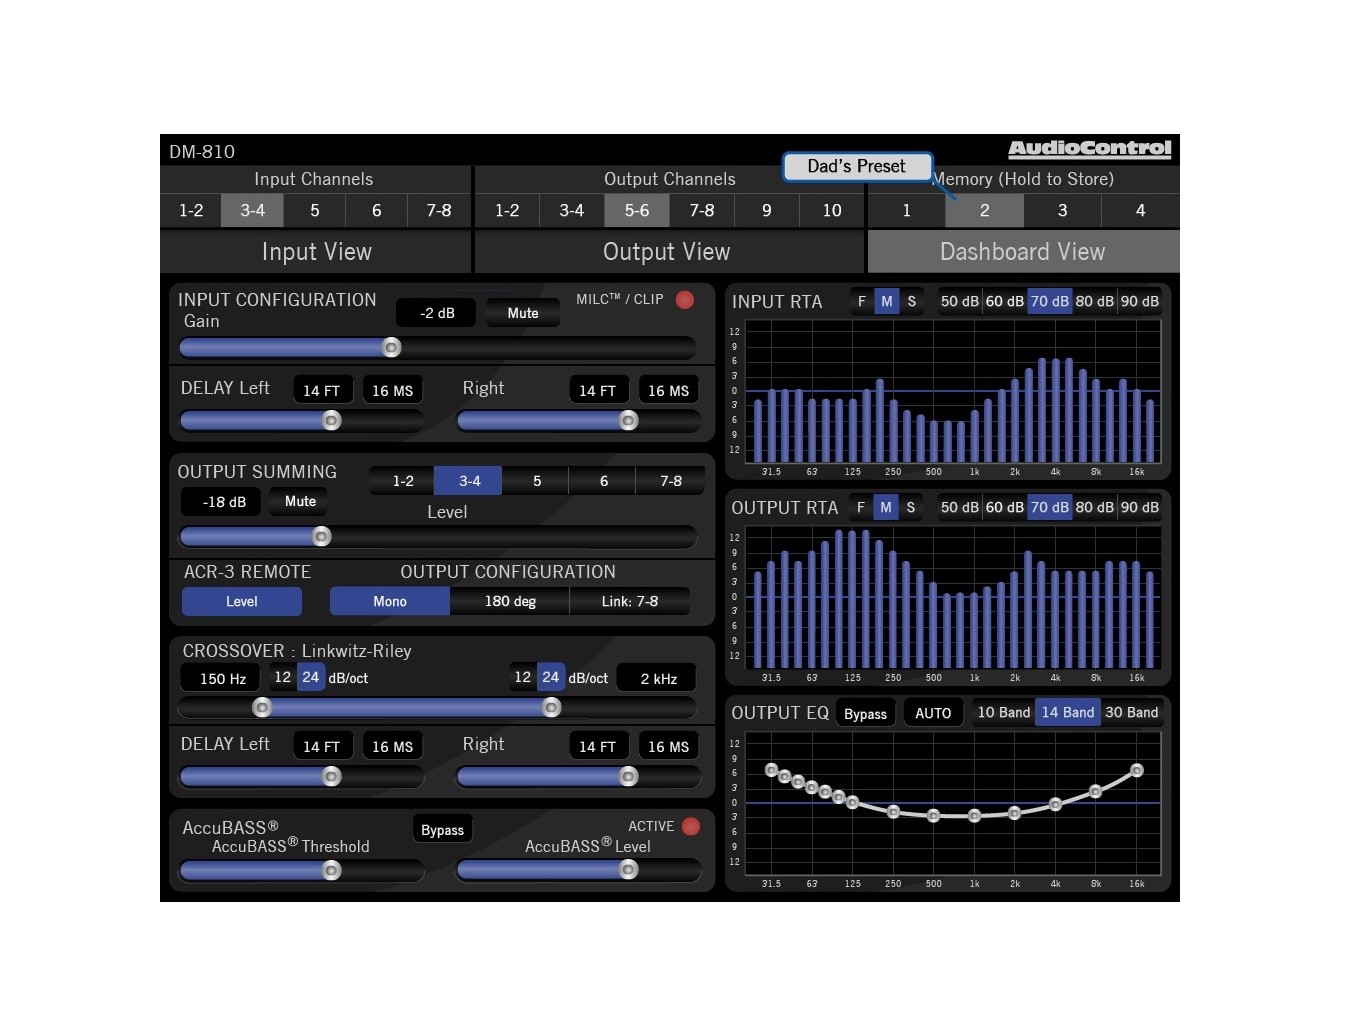Select the S mode in Output RTA

tap(910, 507)
